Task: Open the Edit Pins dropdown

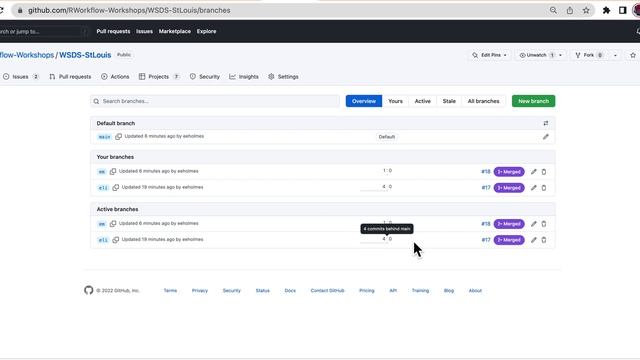Action: tap(489, 55)
